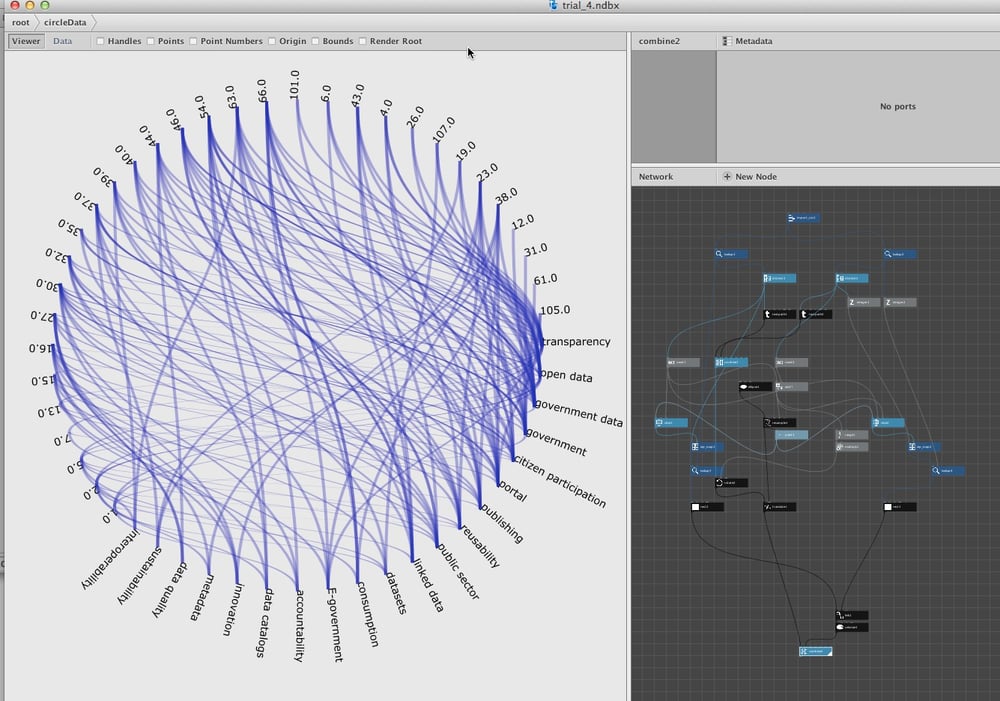Select the rotate1 node in the network
Viewport: 1000px width, 701px height.
[x=731, y=483]
